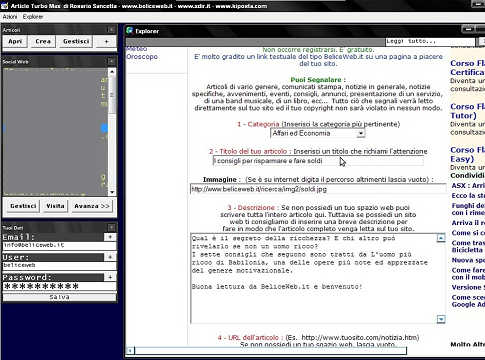This screenshot has width=485, height=360.
Task: Click the description text area down arrow
Action: pos(441,319)
